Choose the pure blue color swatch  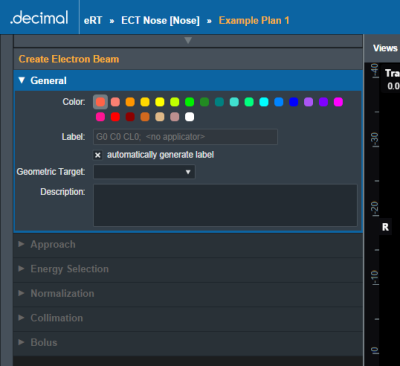(293, 102)
